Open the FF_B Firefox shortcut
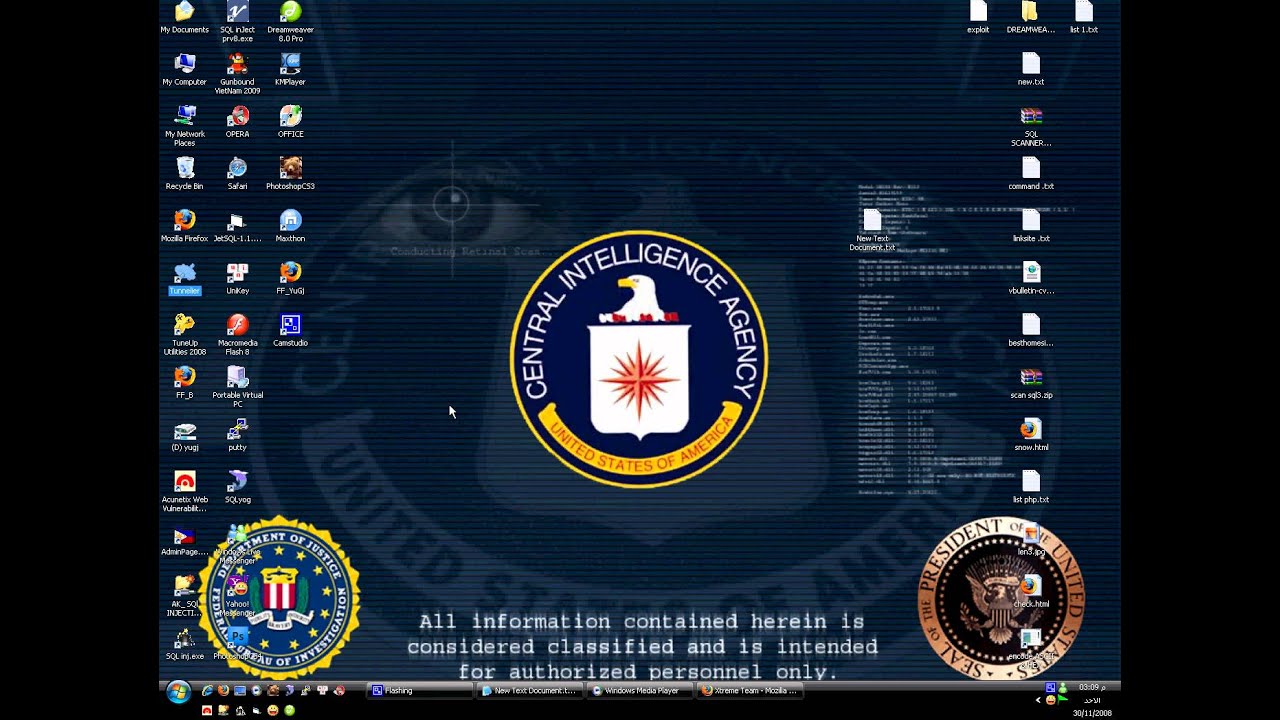This screenshot has height=720, width=1280. [184, 383]
